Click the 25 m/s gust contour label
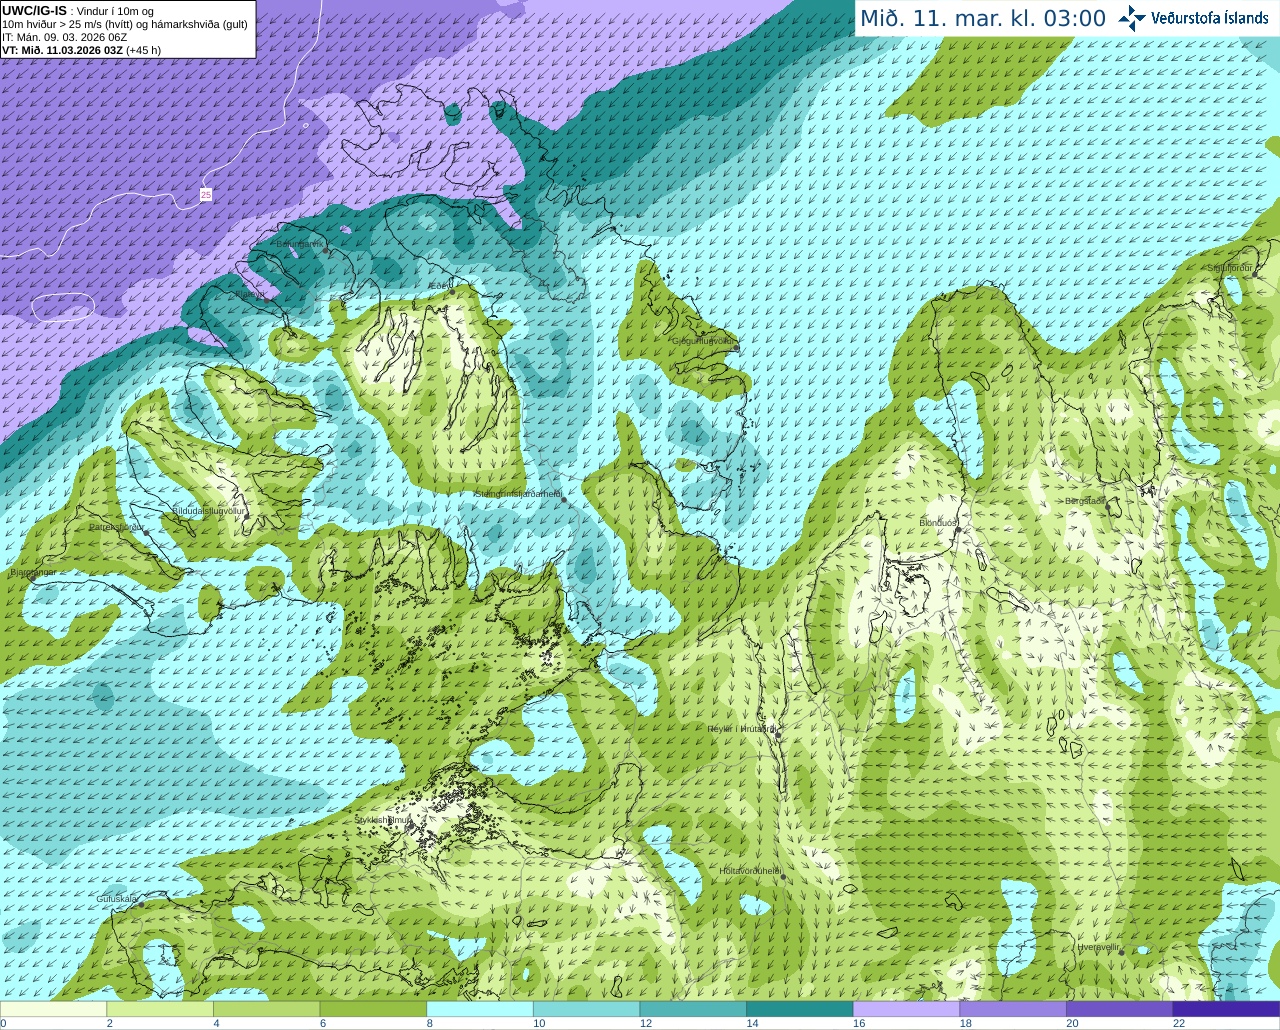The image size is (1280, 1030). 206,195
